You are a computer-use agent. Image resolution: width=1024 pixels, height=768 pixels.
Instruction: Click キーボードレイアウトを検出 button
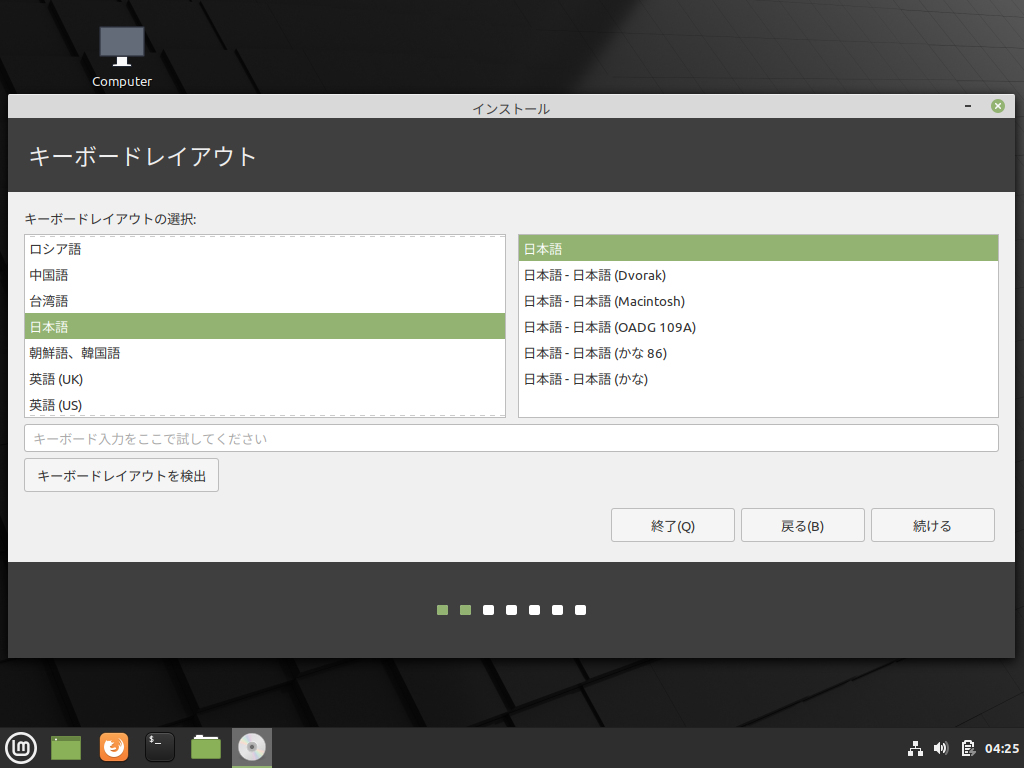pyautogui.click(x=121, y=475)
